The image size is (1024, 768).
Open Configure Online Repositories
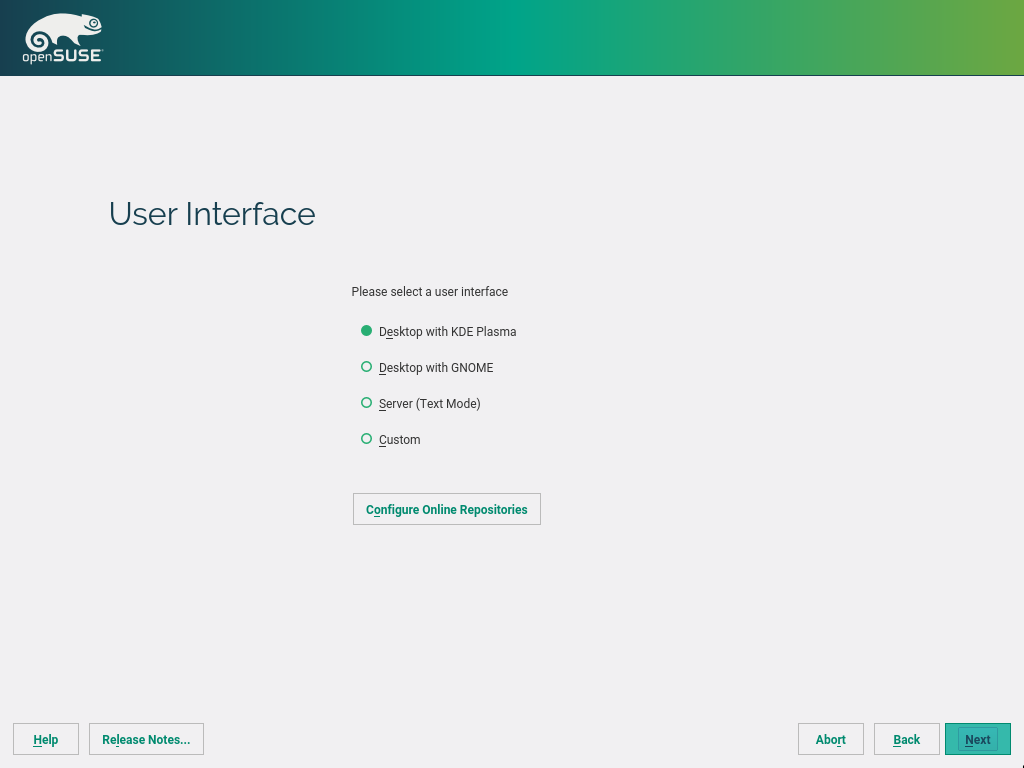446,509
